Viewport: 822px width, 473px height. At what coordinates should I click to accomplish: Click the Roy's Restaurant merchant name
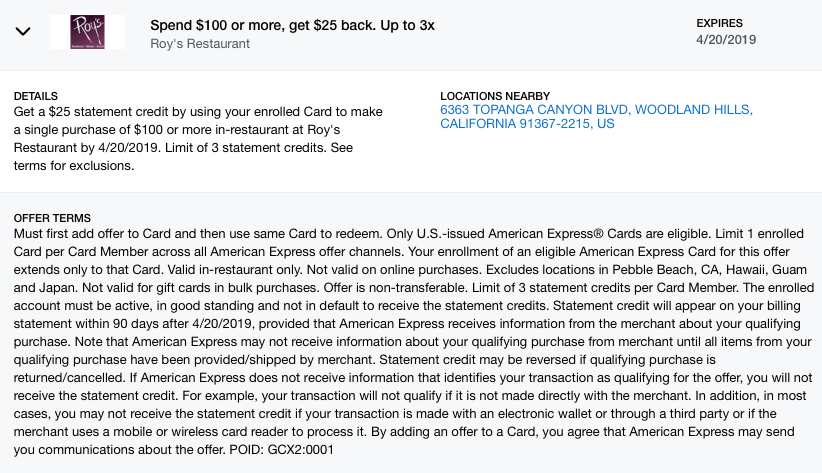point(200,44)
